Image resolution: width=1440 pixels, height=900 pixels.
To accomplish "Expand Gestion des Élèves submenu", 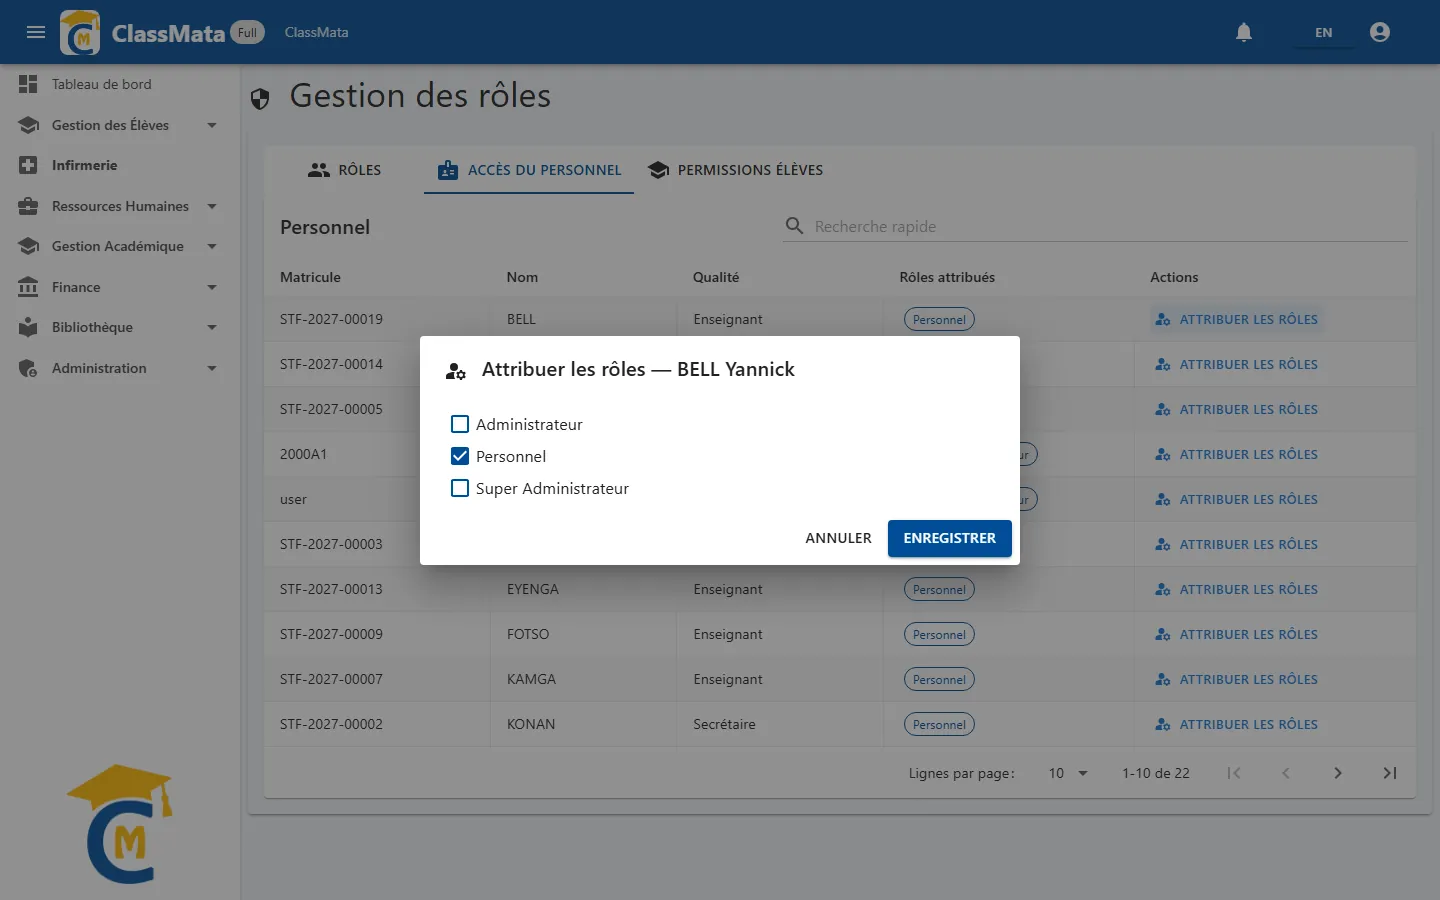I will coord(212,125).
